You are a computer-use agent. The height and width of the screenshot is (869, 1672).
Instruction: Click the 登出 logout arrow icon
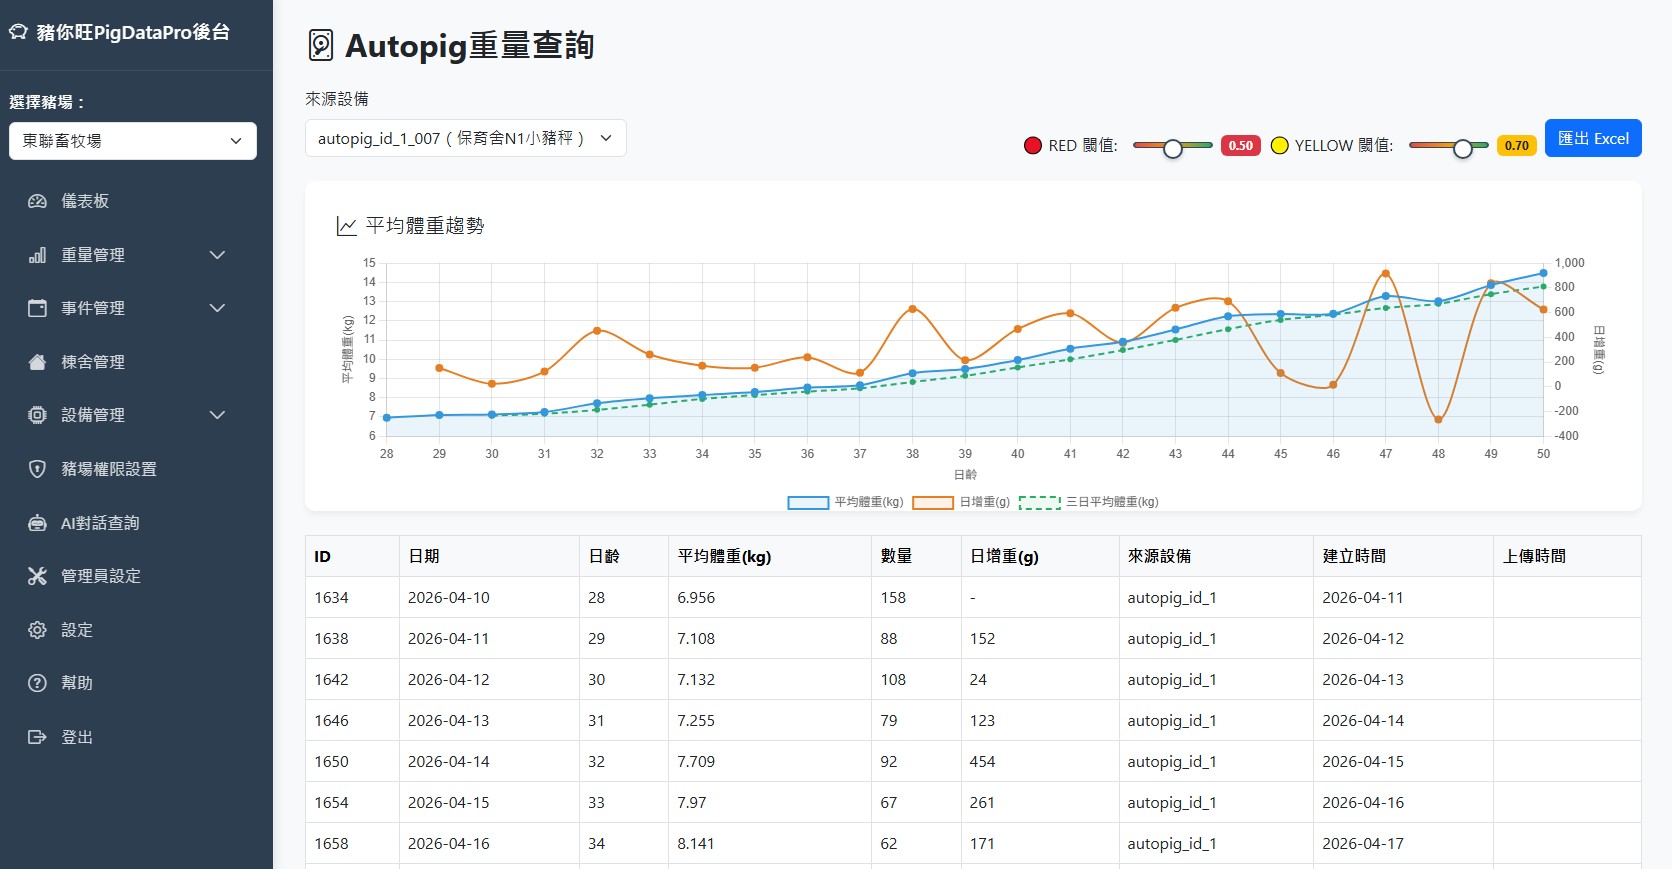pos(37,737)
